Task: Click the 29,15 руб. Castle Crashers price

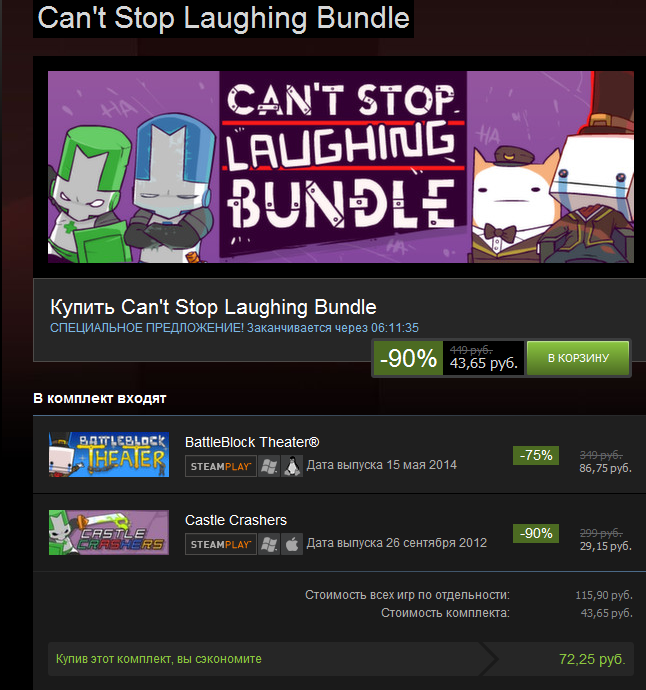Action: [x=606, y=546]
